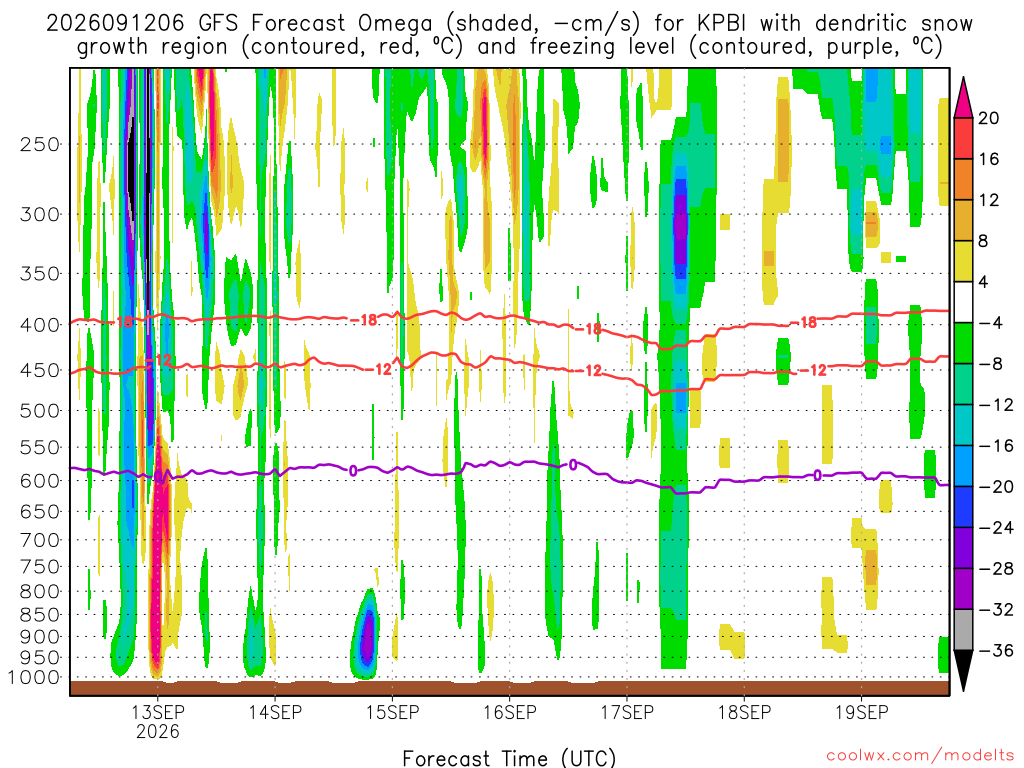Click the gray swatch between -32 and -36
The image size is (1024, 768).
[x=963, y=630]
